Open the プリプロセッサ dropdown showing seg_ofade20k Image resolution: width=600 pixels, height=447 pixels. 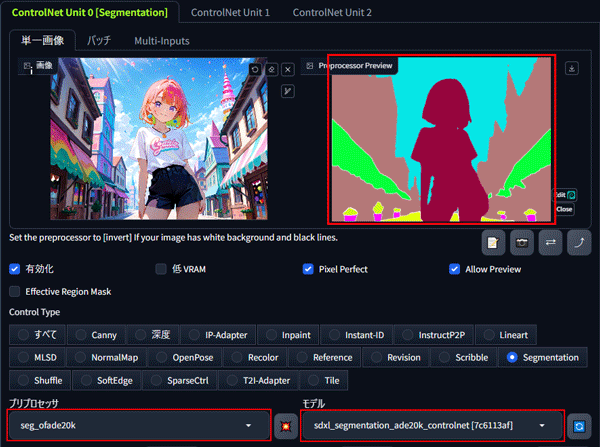tap(140, 425)
